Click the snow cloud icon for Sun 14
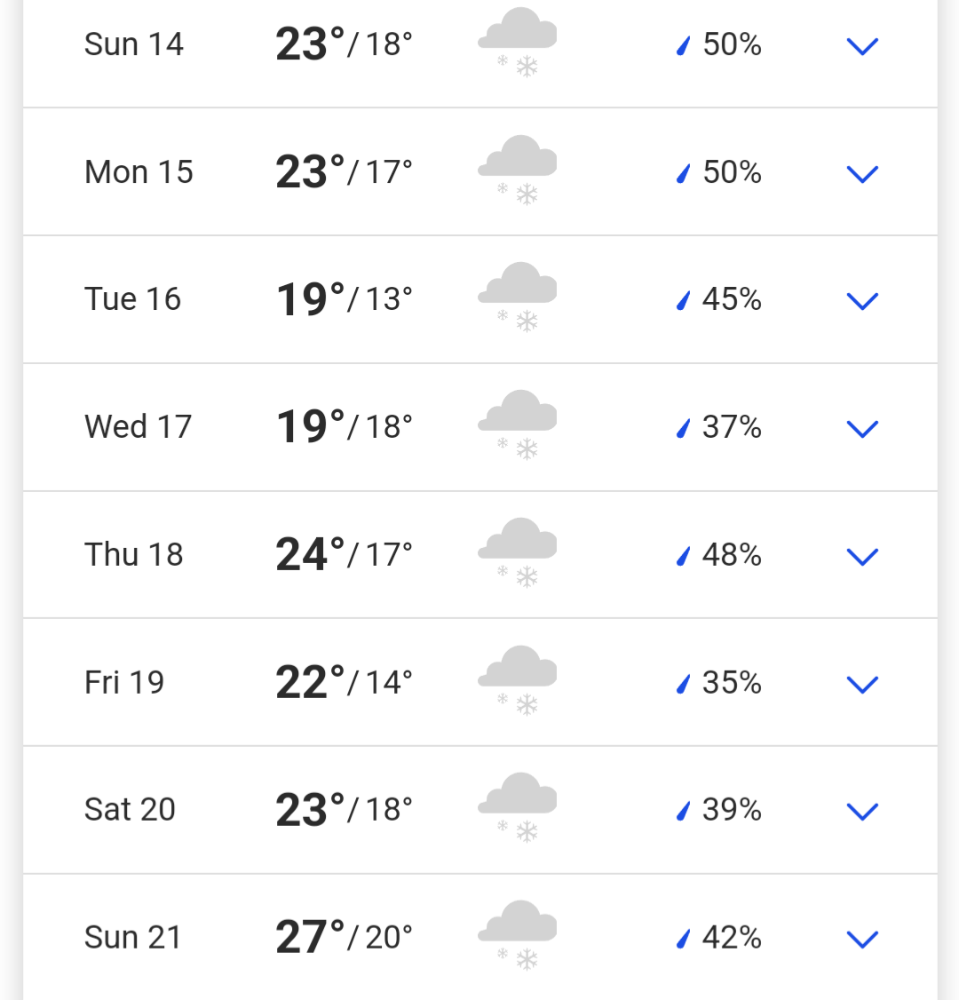 tap(518, 42)
